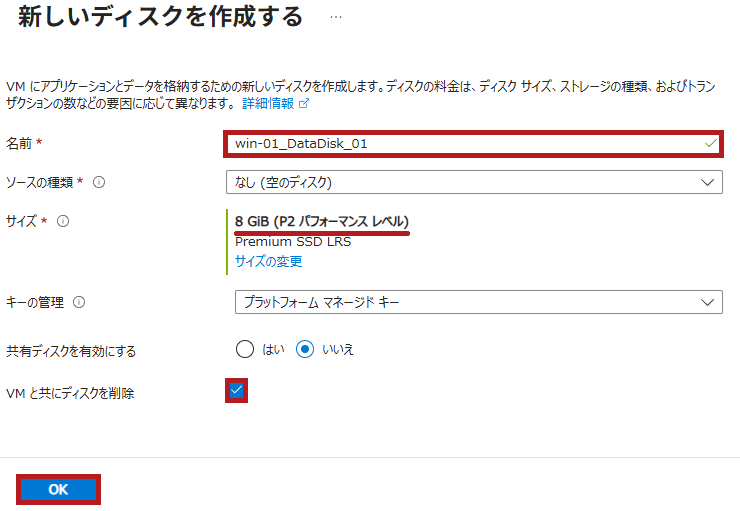Click the OK button

pos(59,489)
